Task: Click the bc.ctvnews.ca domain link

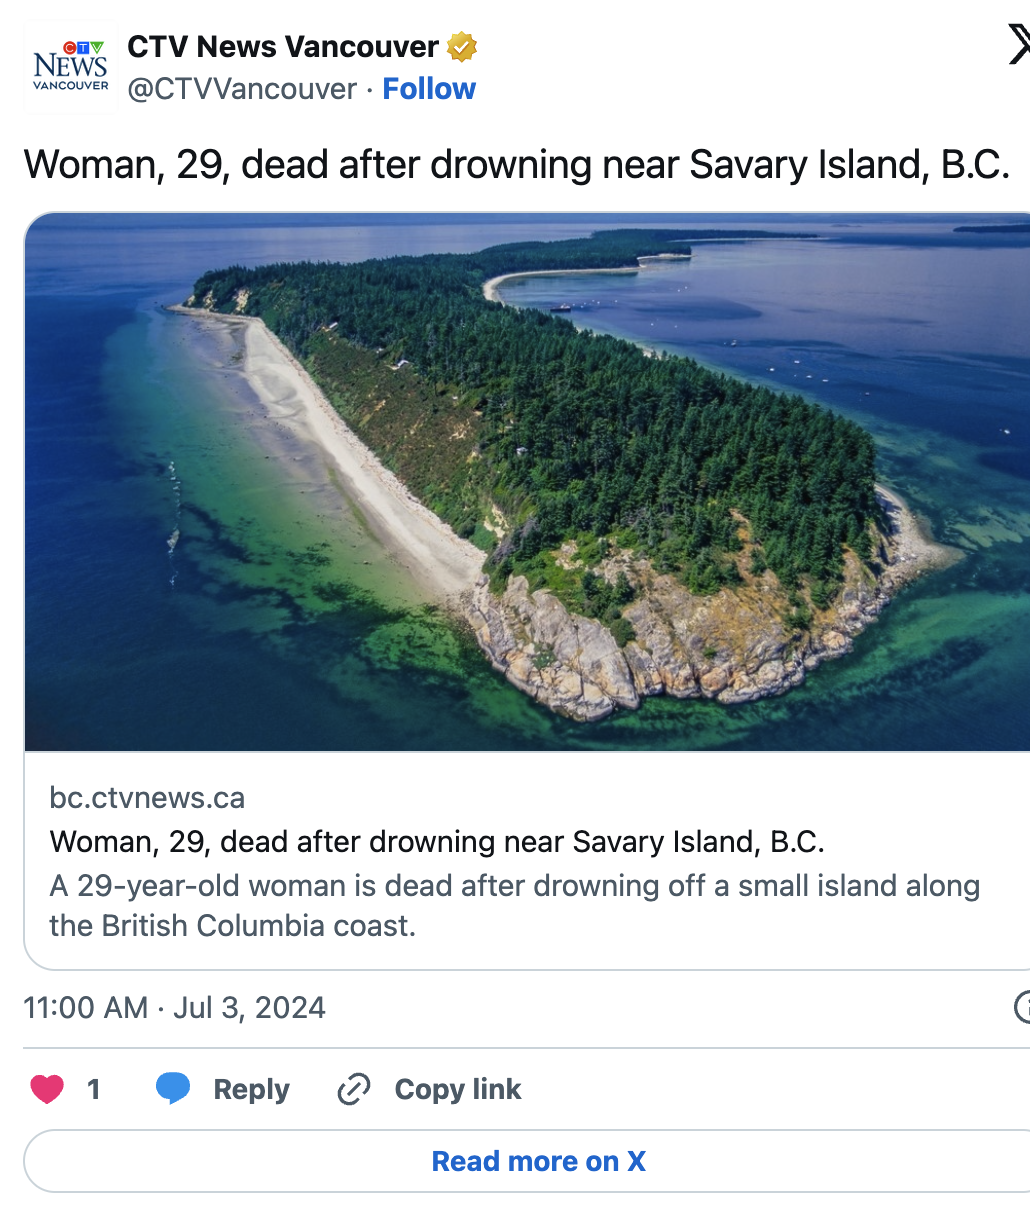Action: (x=147, y=798)
